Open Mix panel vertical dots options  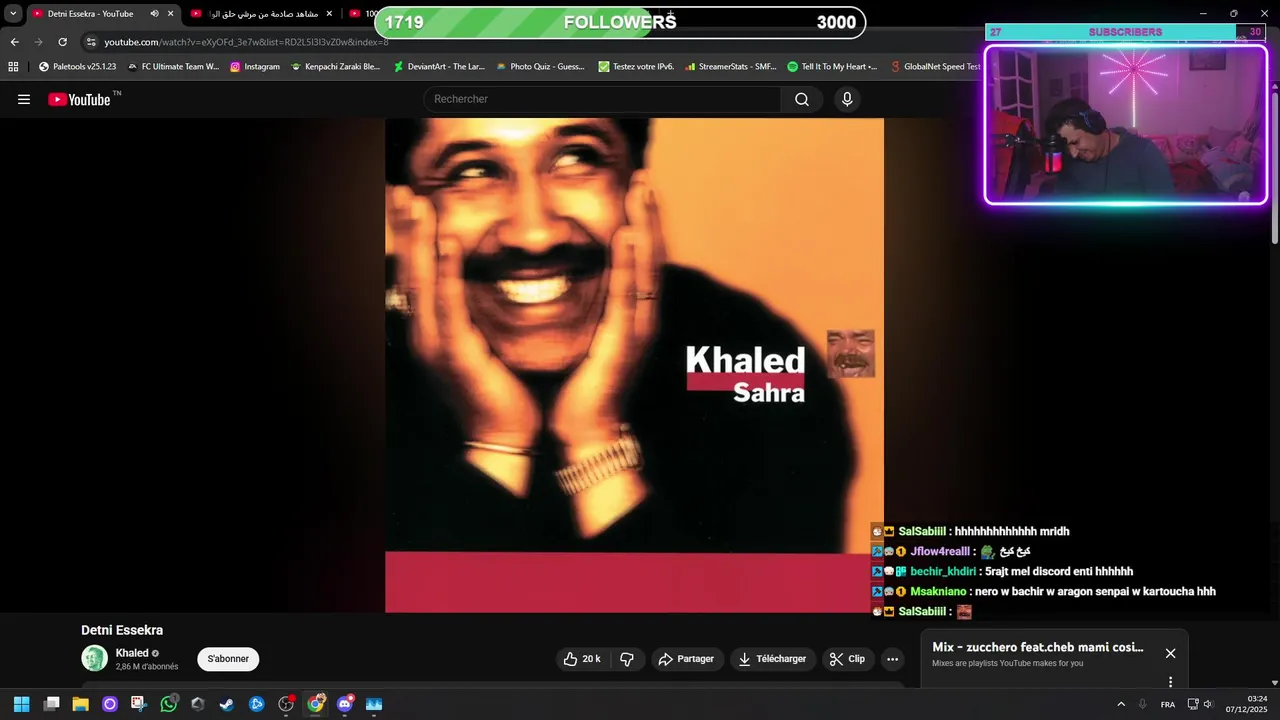click(x=1170, y=682)
